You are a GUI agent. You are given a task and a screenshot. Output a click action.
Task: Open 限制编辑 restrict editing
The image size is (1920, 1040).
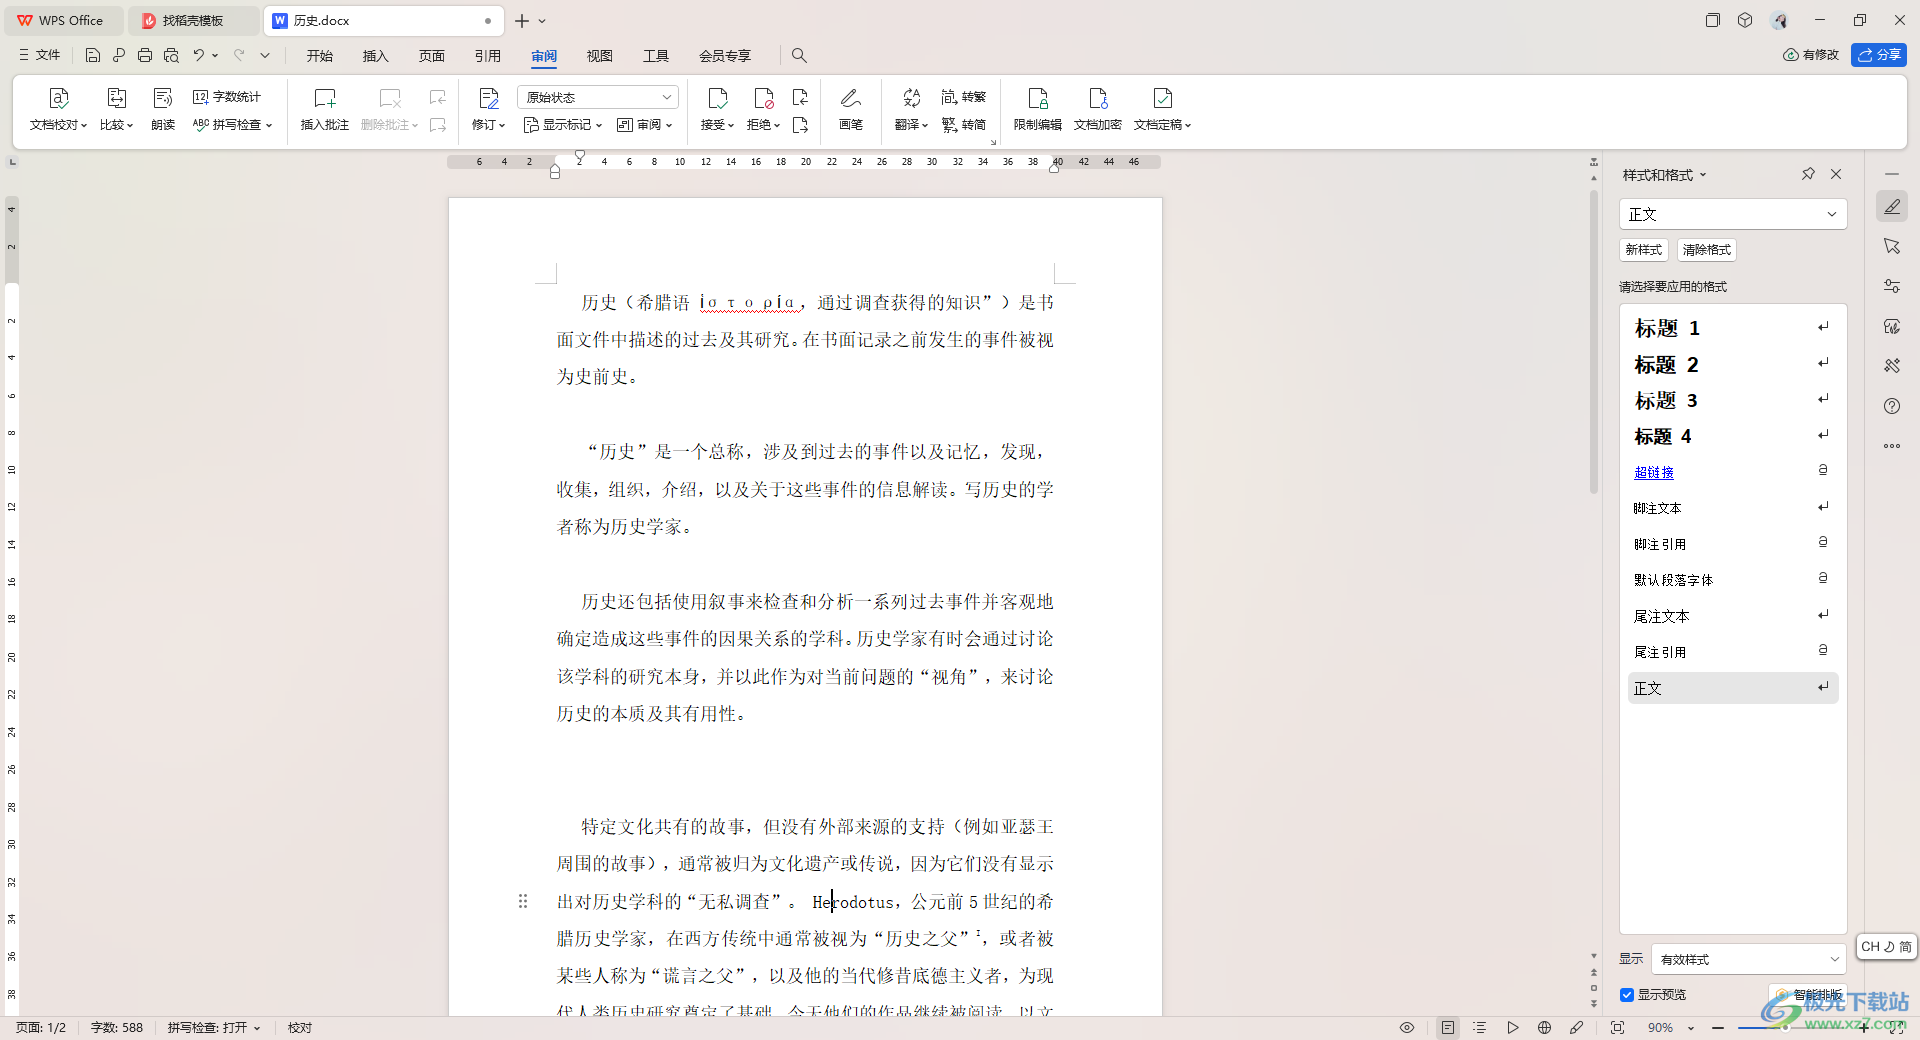click(x=1038, y=110)
